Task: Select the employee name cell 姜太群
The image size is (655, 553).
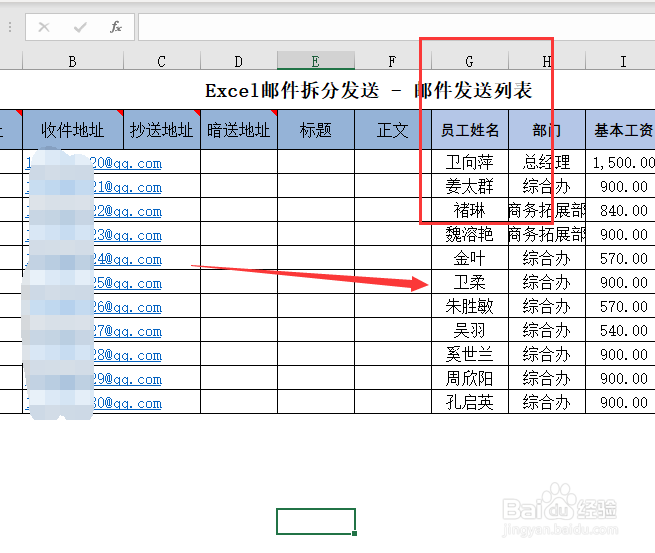Action: pyautogui.click(x=470, y=186)
